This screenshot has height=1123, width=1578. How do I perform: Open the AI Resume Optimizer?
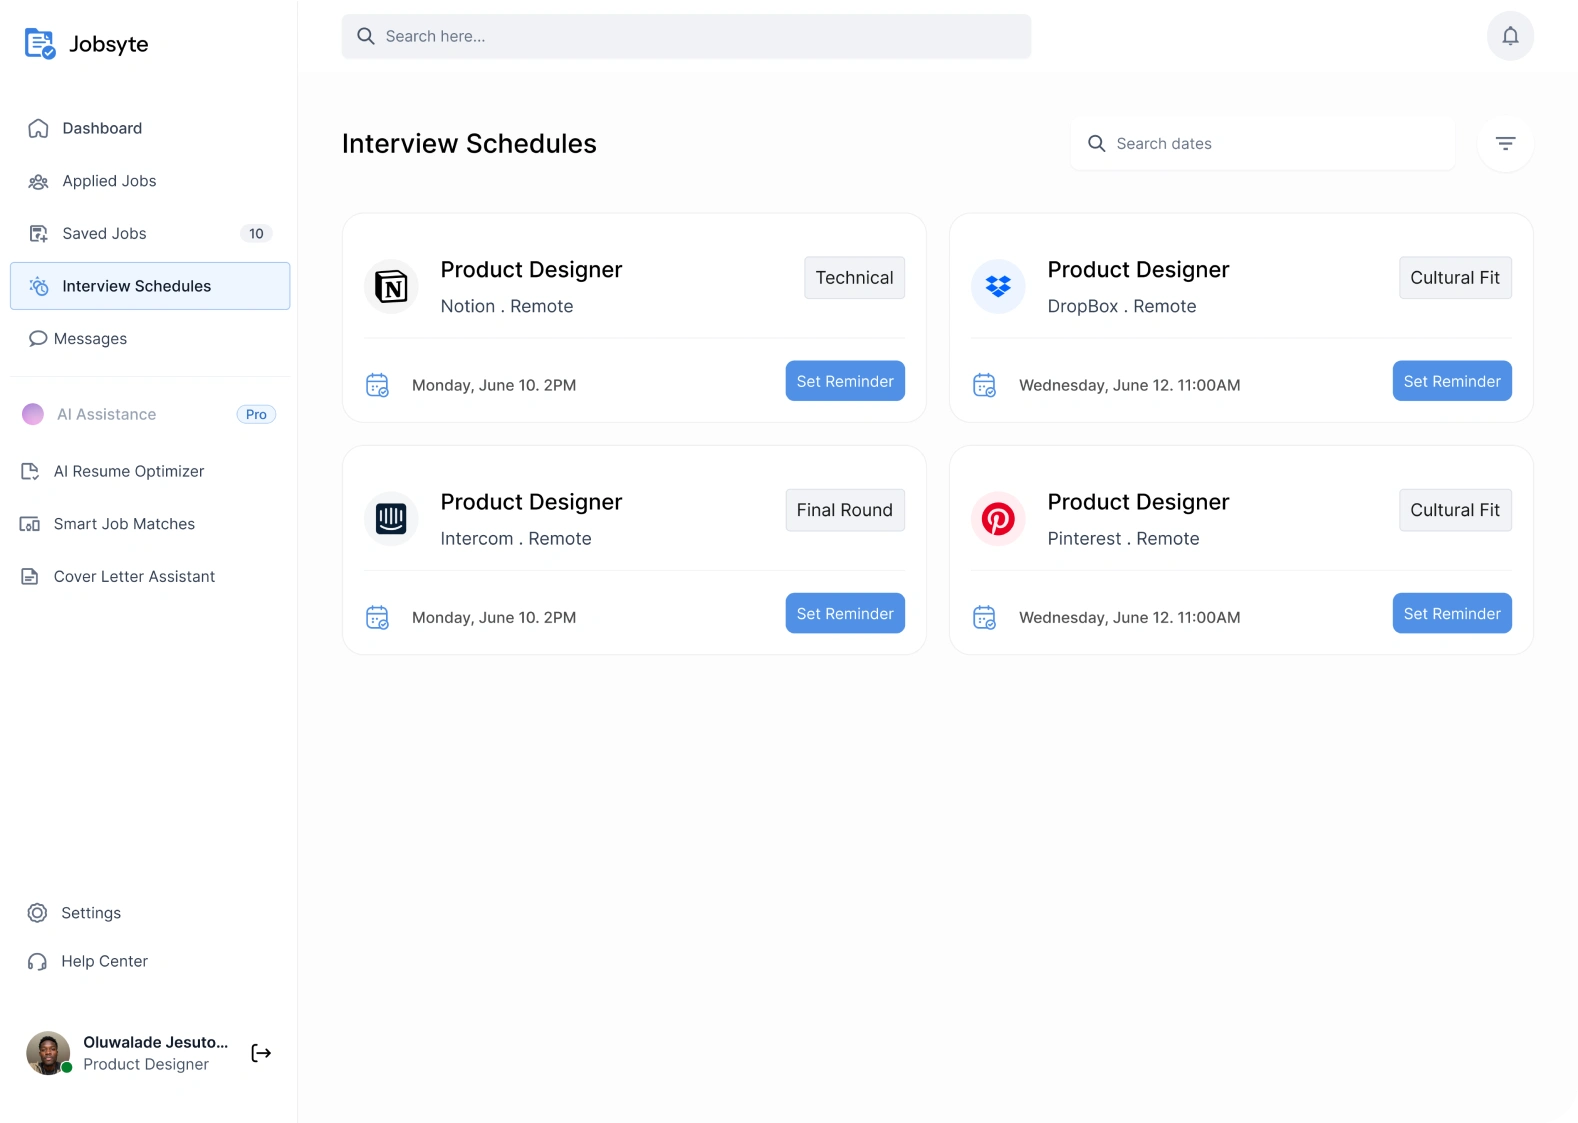(128, 471)
